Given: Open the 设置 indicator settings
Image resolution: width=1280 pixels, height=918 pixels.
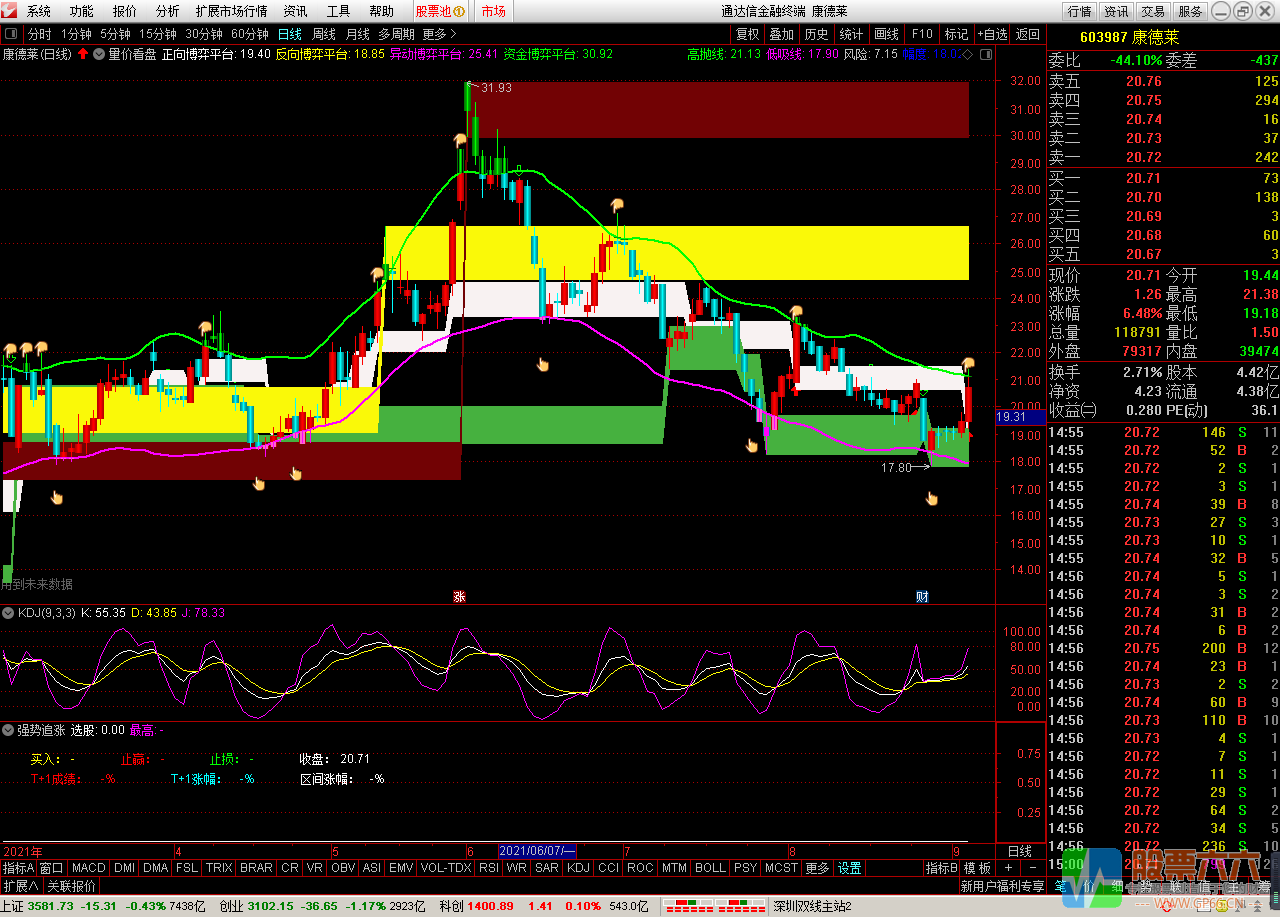Looking at the screenshot, I should (849, 868).
